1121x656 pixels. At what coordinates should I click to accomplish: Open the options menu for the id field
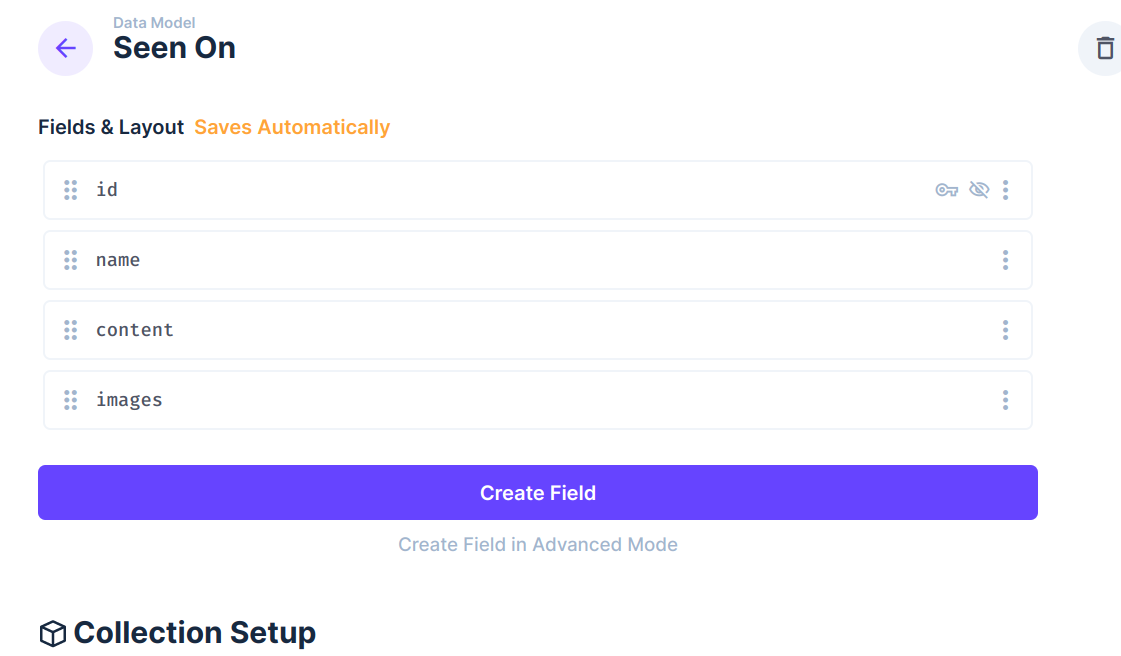1006,189
